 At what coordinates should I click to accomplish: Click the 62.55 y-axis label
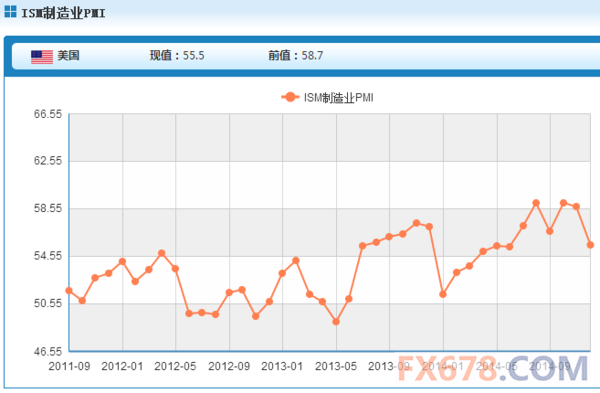[x=48, y=161]
